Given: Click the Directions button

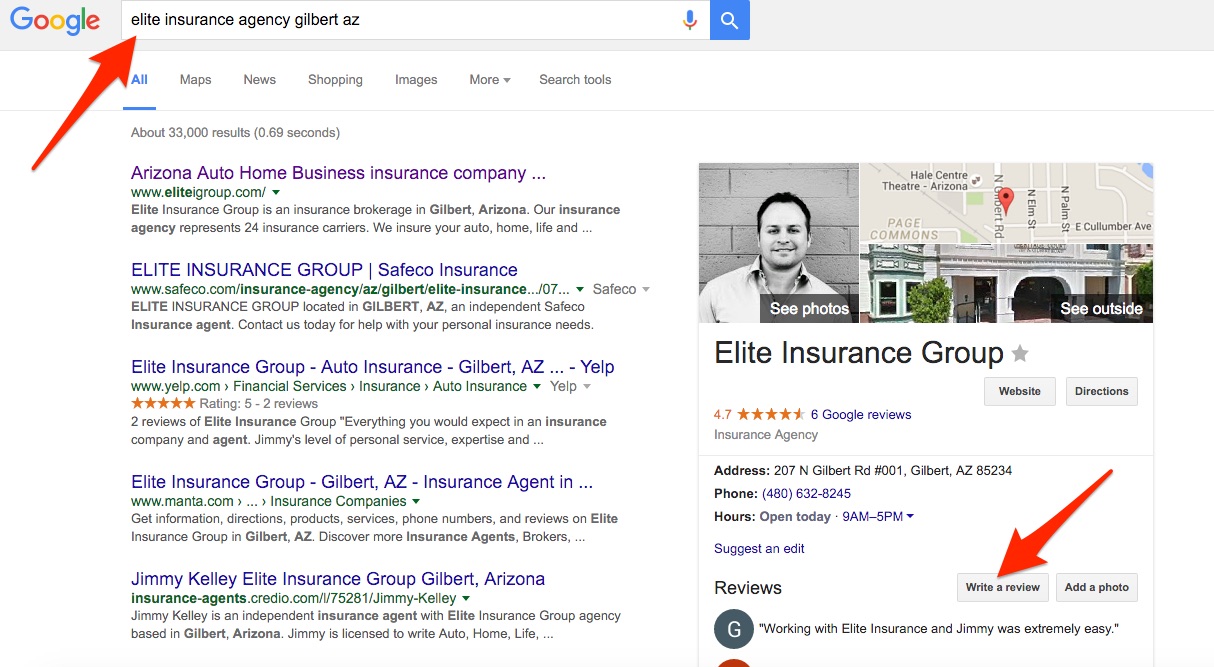Looking at the screenshot, I should tap(1101, 391).
